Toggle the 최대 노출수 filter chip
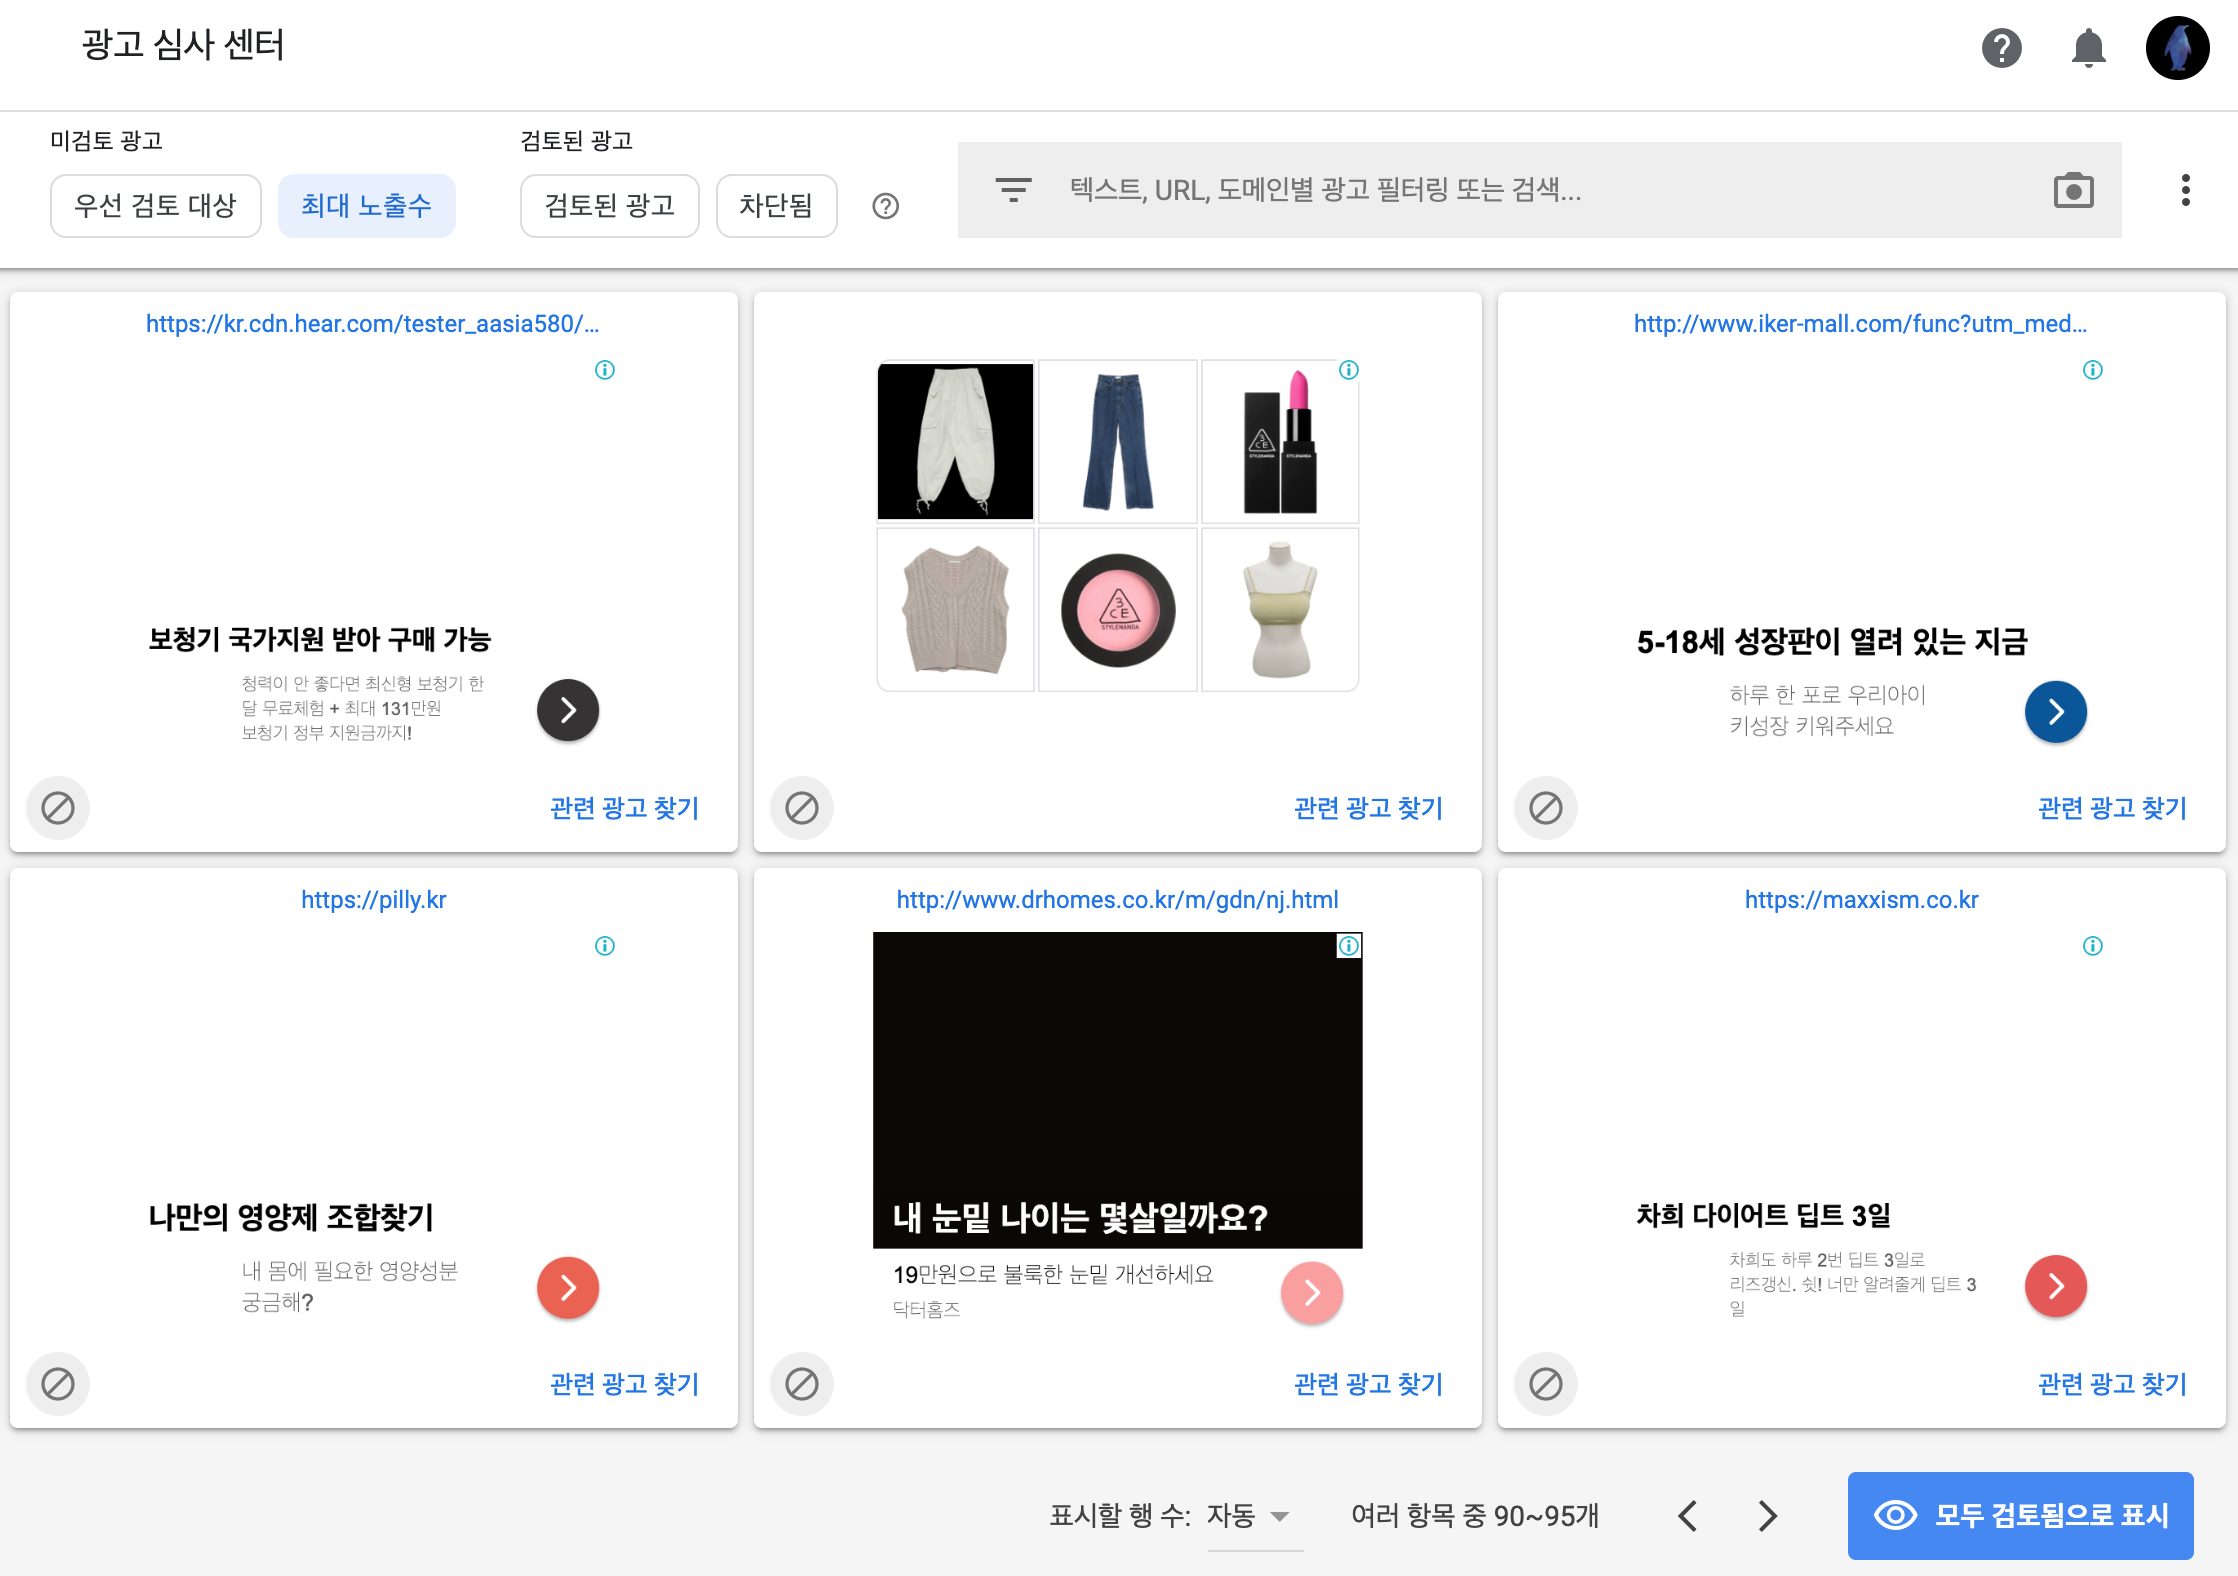 tap(366, 206)
